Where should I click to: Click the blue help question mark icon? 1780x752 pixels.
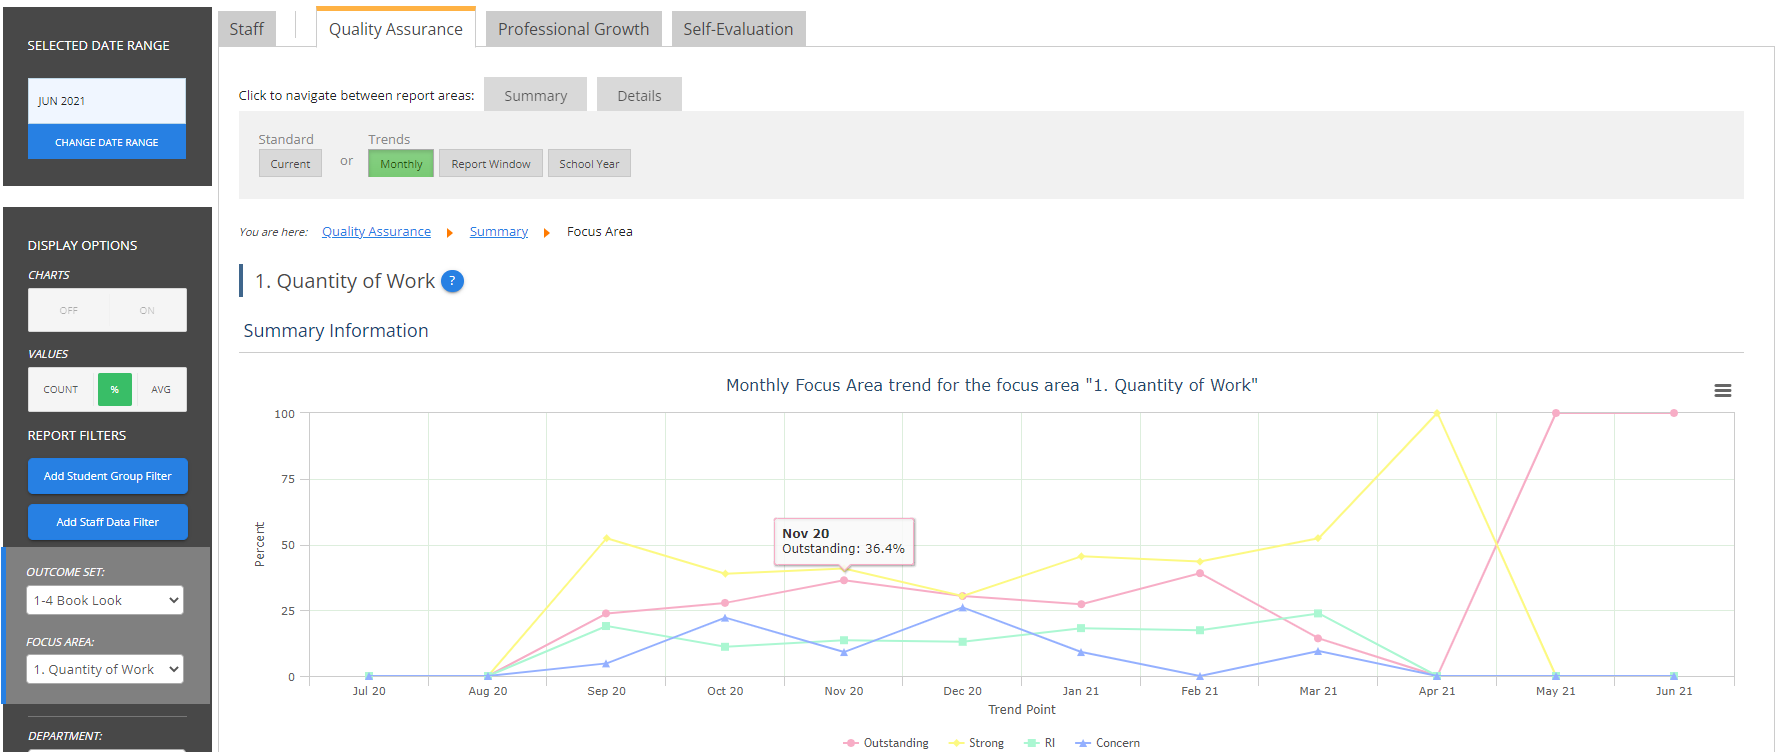[x=452, y=282]
